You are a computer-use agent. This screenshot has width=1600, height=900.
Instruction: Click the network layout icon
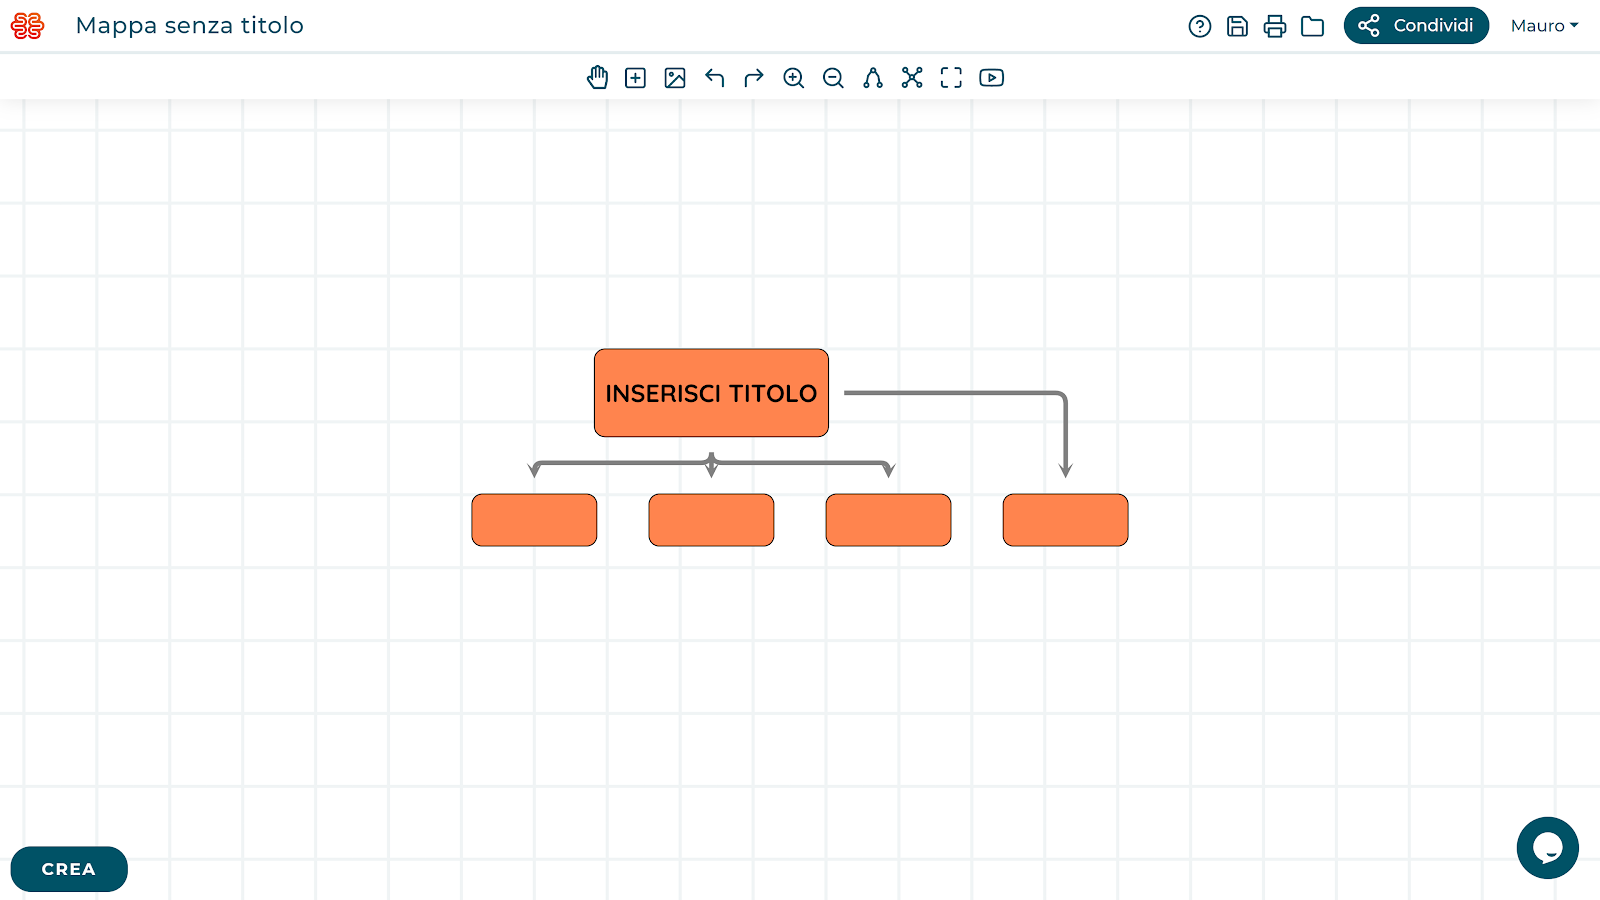point(912,78)
